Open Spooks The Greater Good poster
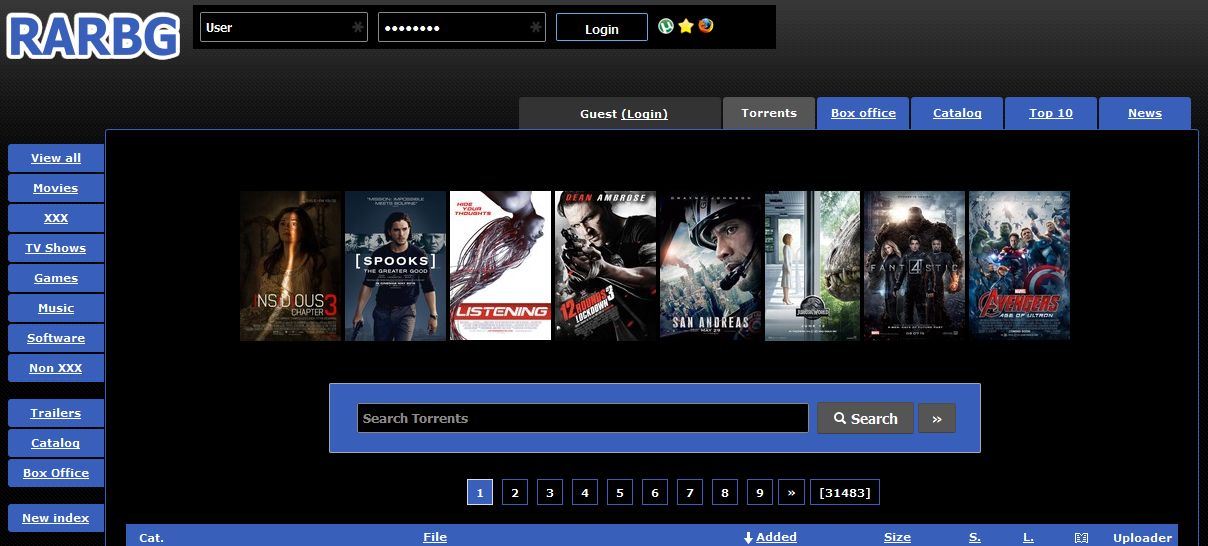Image resolution: width=1208 pixels, height=546 pixels. click(x=395, y=266)
